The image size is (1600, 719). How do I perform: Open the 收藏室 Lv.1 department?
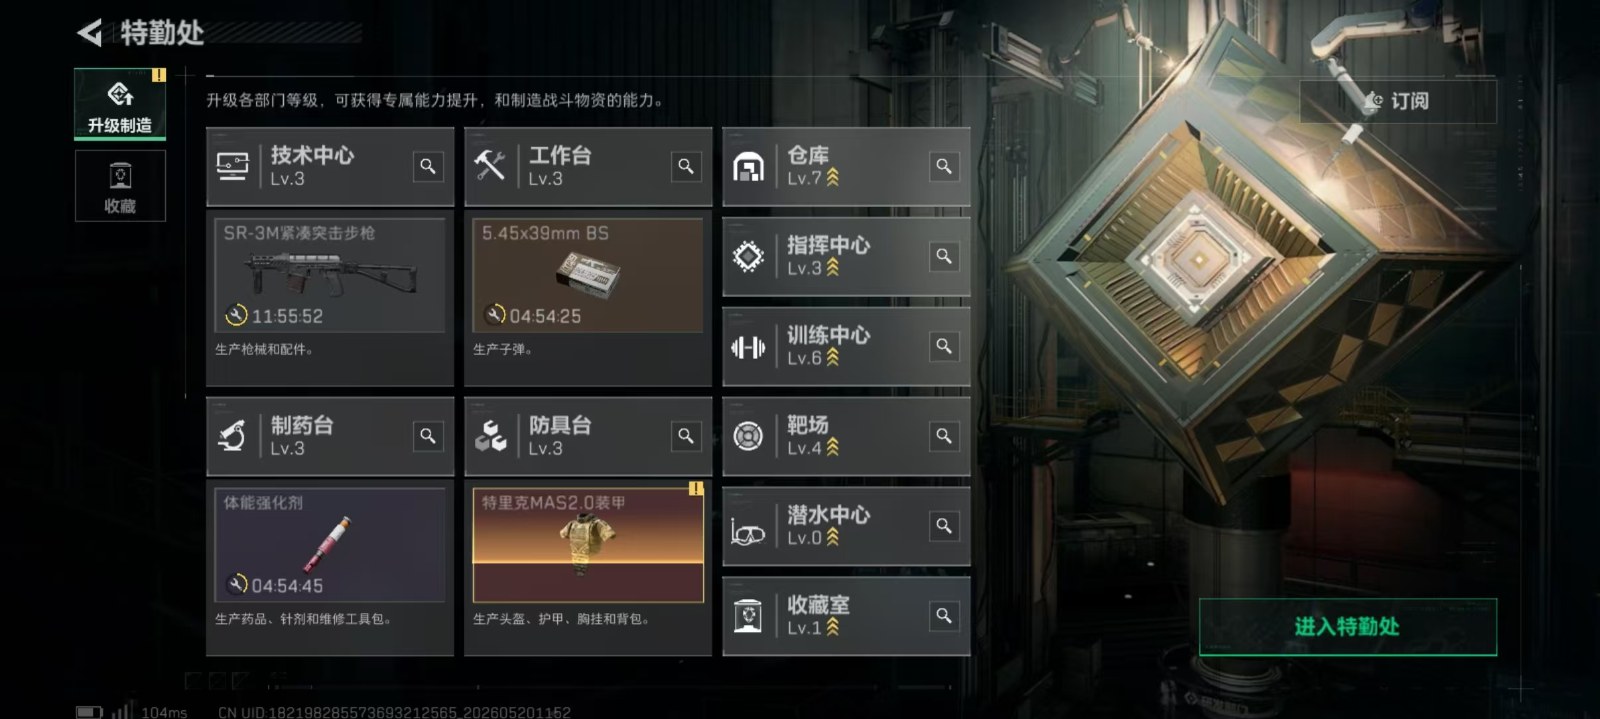click(x=846, y=616)
